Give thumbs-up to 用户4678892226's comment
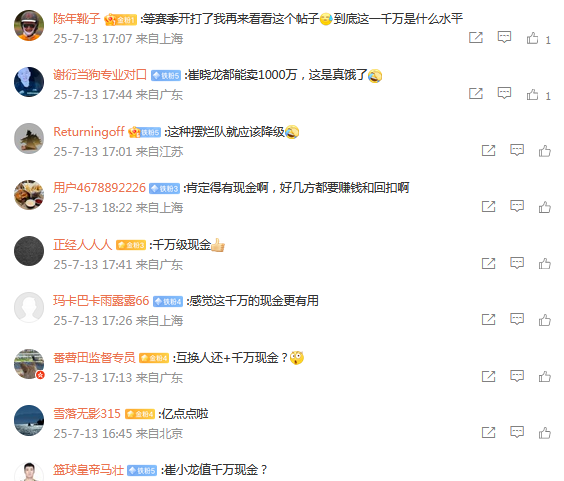This screenshot has height=481, width=564. point(545,207)
